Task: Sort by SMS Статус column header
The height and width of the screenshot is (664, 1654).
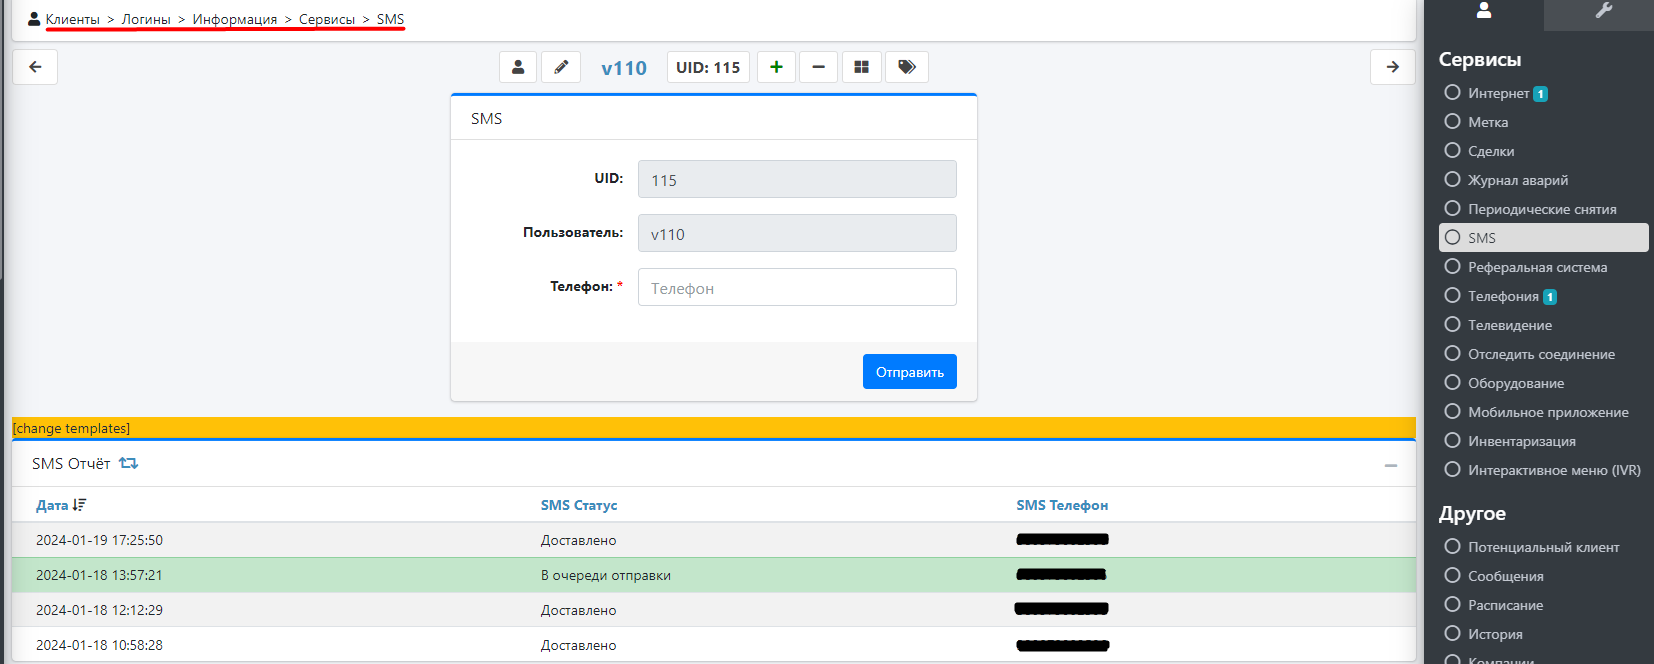Action: [x=579, y=505]
